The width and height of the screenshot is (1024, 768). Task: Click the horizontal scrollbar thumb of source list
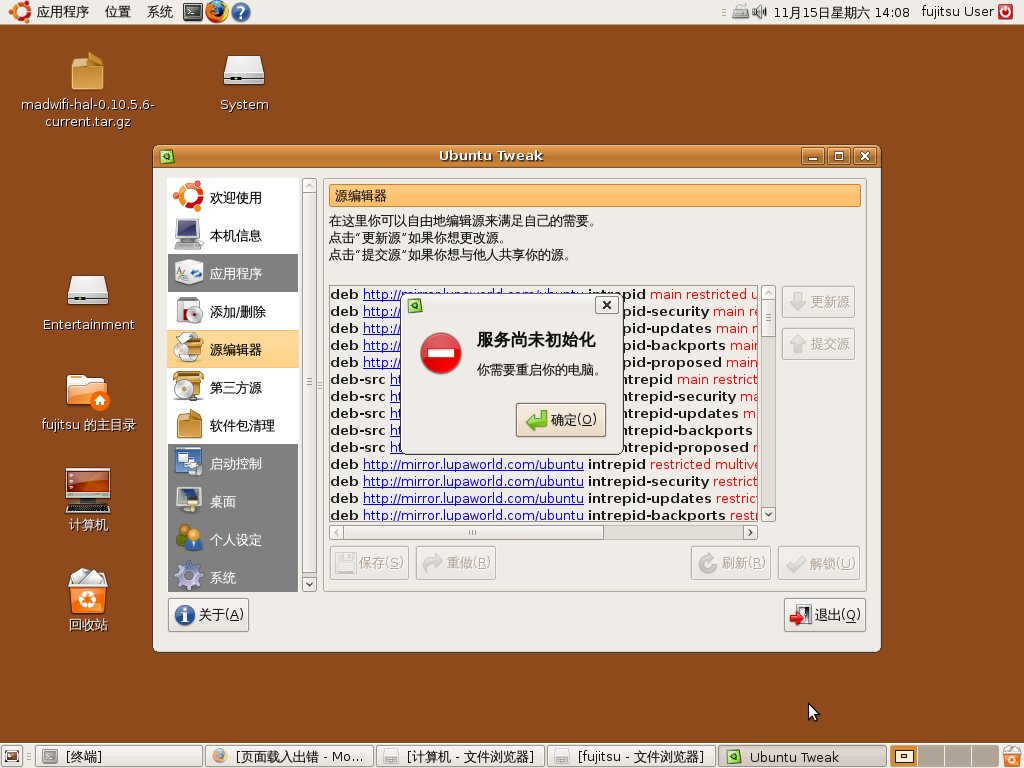coord(473,532)
